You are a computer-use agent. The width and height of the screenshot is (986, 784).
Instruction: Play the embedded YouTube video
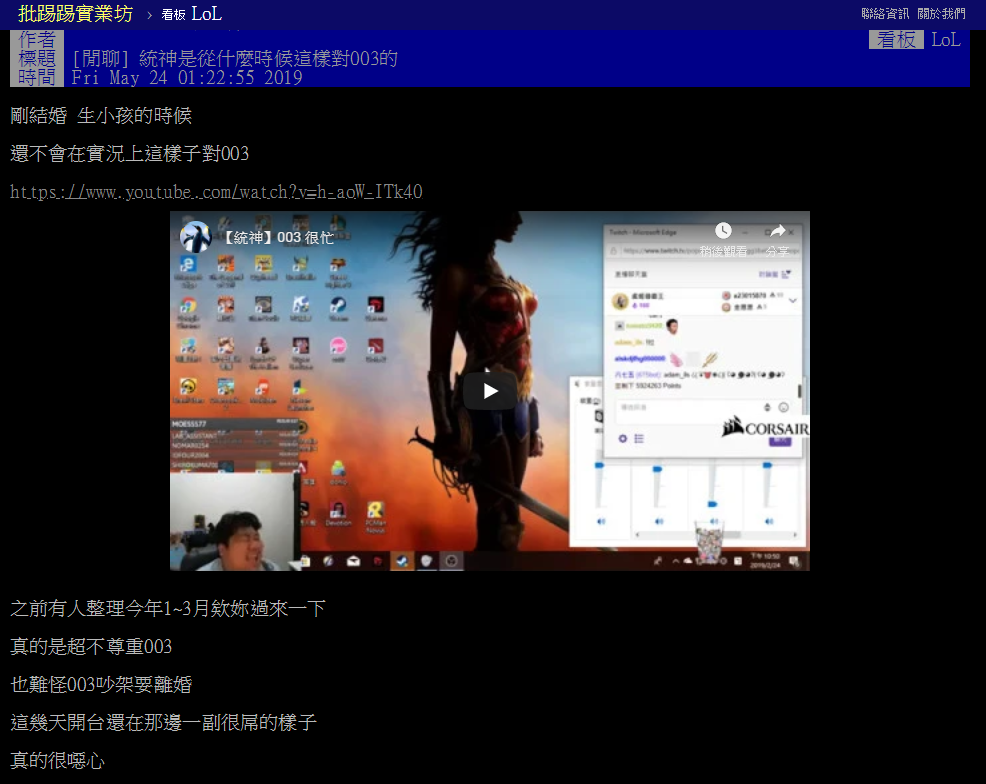click(489, 391)
